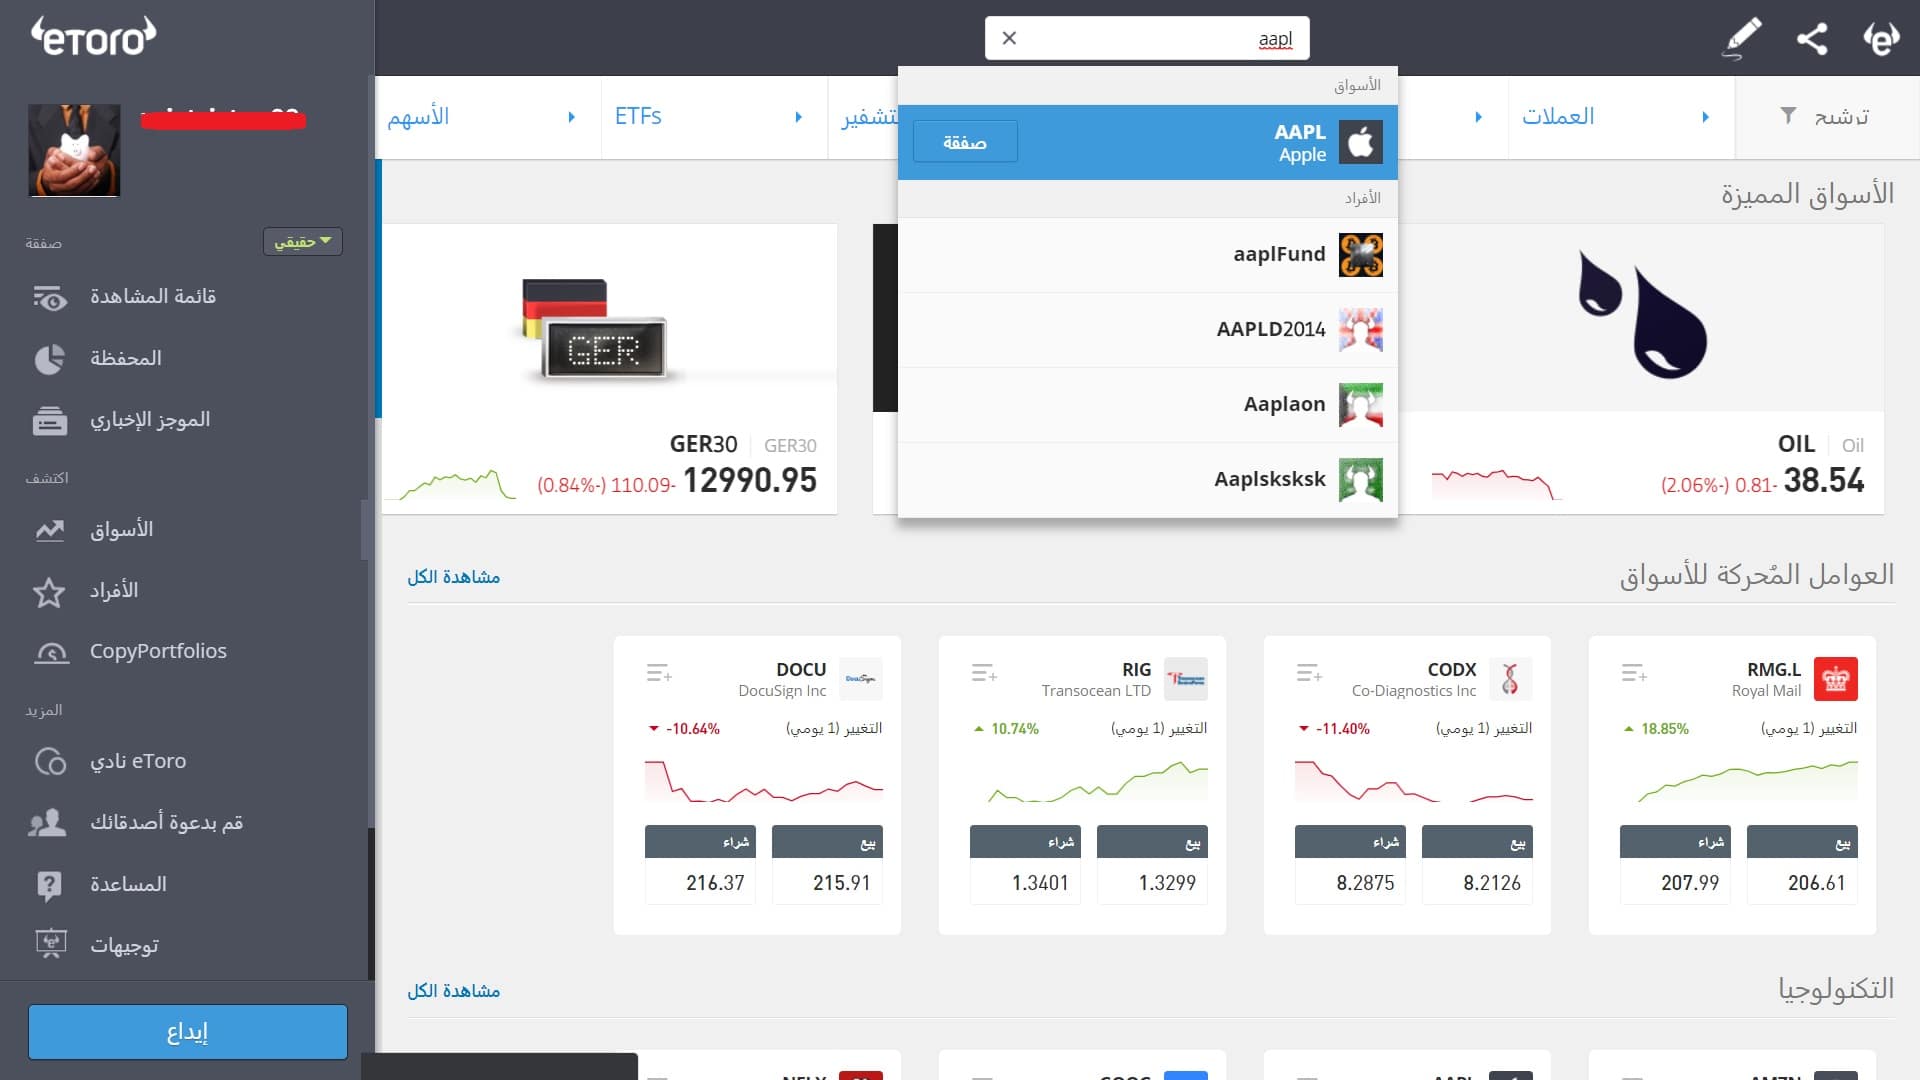Image resolution: width=1920 pixels, height=1080 pixels.
Task: Open the portfolio pie chart icon
Action: pyautogui.click(x=49, y=359)
